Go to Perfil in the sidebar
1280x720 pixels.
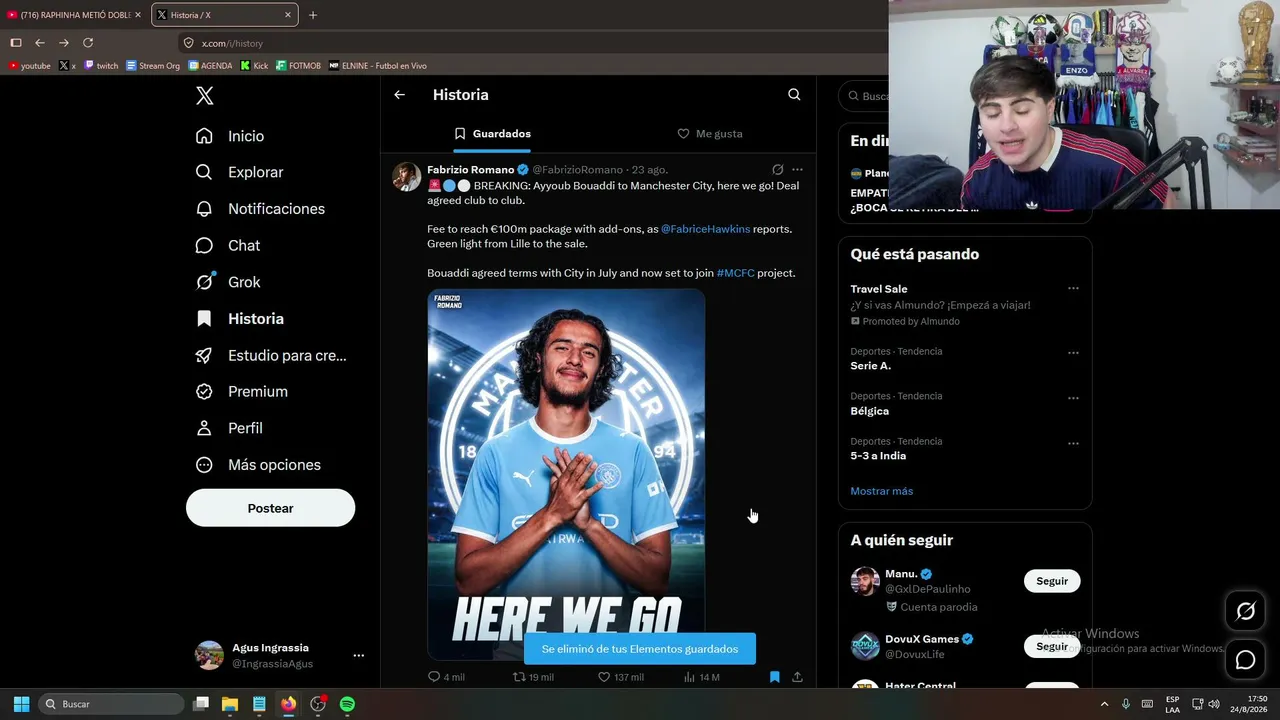229,428
